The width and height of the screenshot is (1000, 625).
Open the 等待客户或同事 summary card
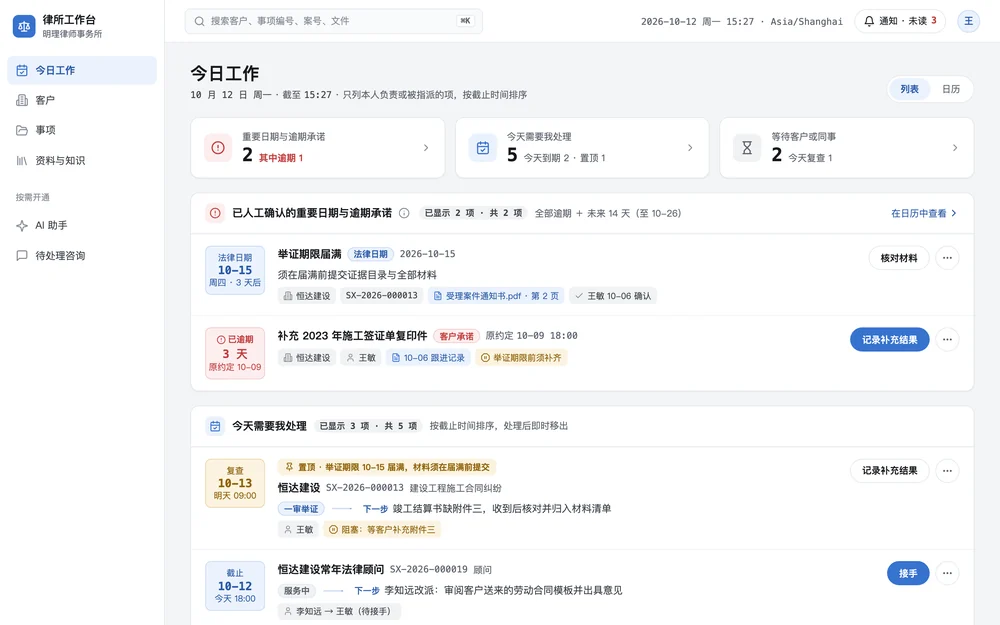tap(847, 147)
